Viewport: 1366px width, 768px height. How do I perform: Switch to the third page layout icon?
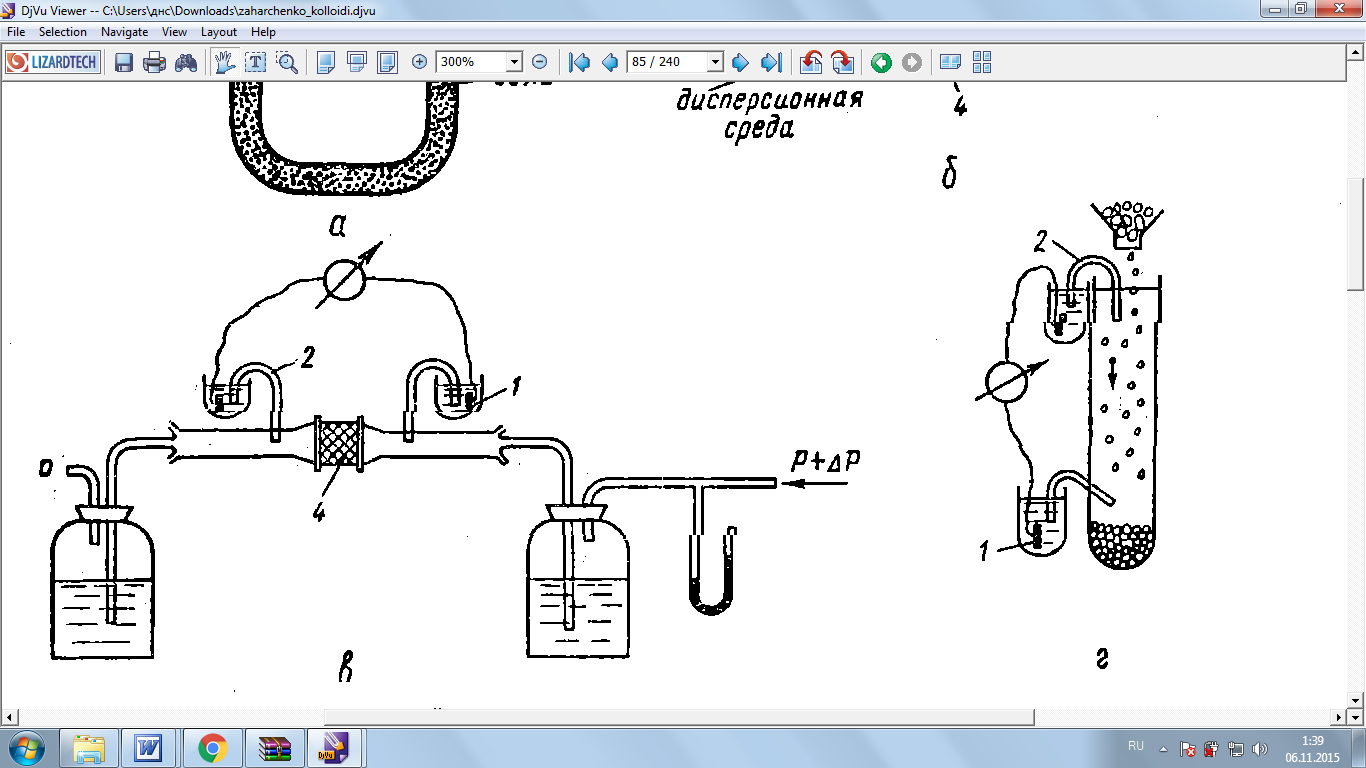(388, 62)
